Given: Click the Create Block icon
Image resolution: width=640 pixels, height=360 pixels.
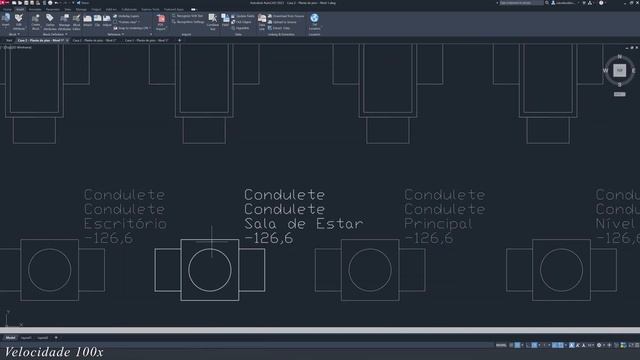Looking at the screenshot, I should (36, 22).
